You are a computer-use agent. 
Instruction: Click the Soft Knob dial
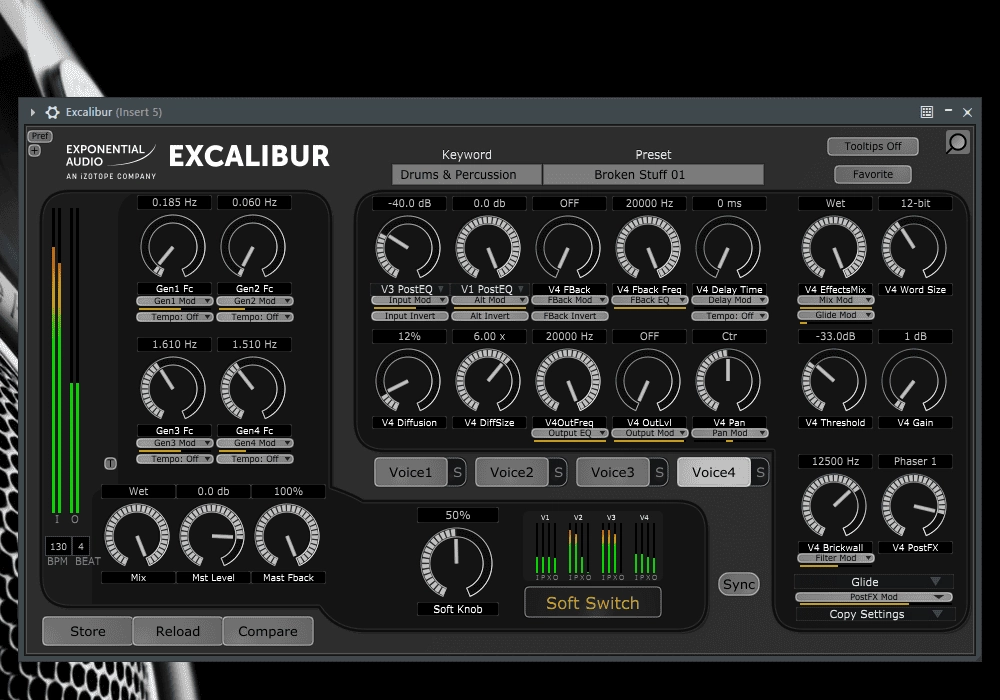457,563
